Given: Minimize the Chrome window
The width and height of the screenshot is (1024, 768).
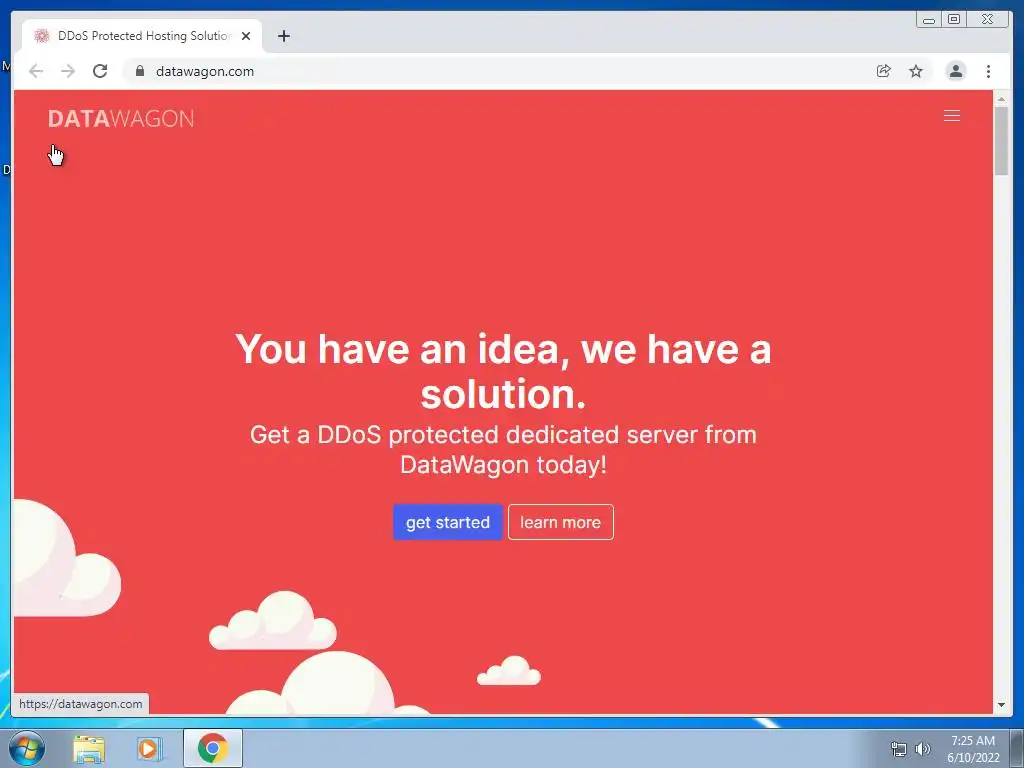Looking at the screenshot, I should (x=928, y=20).
